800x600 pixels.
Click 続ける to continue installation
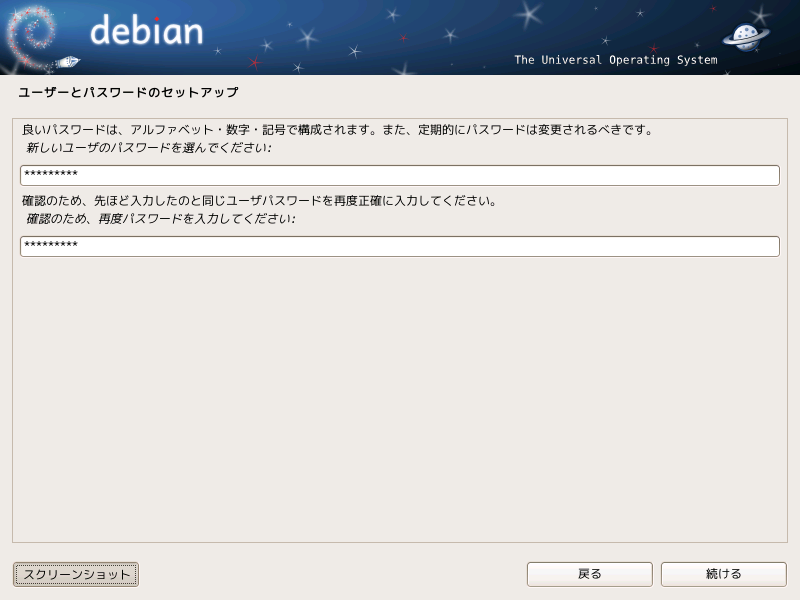pyautogui.click(x=723, y=574)
